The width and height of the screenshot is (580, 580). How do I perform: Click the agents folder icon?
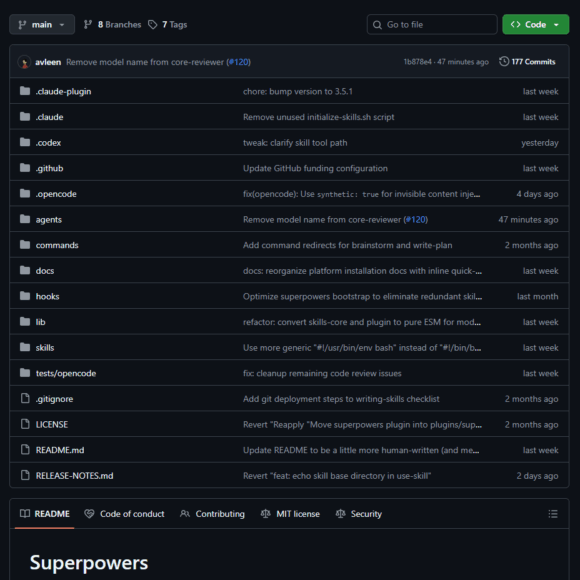[x=25, y=219]
